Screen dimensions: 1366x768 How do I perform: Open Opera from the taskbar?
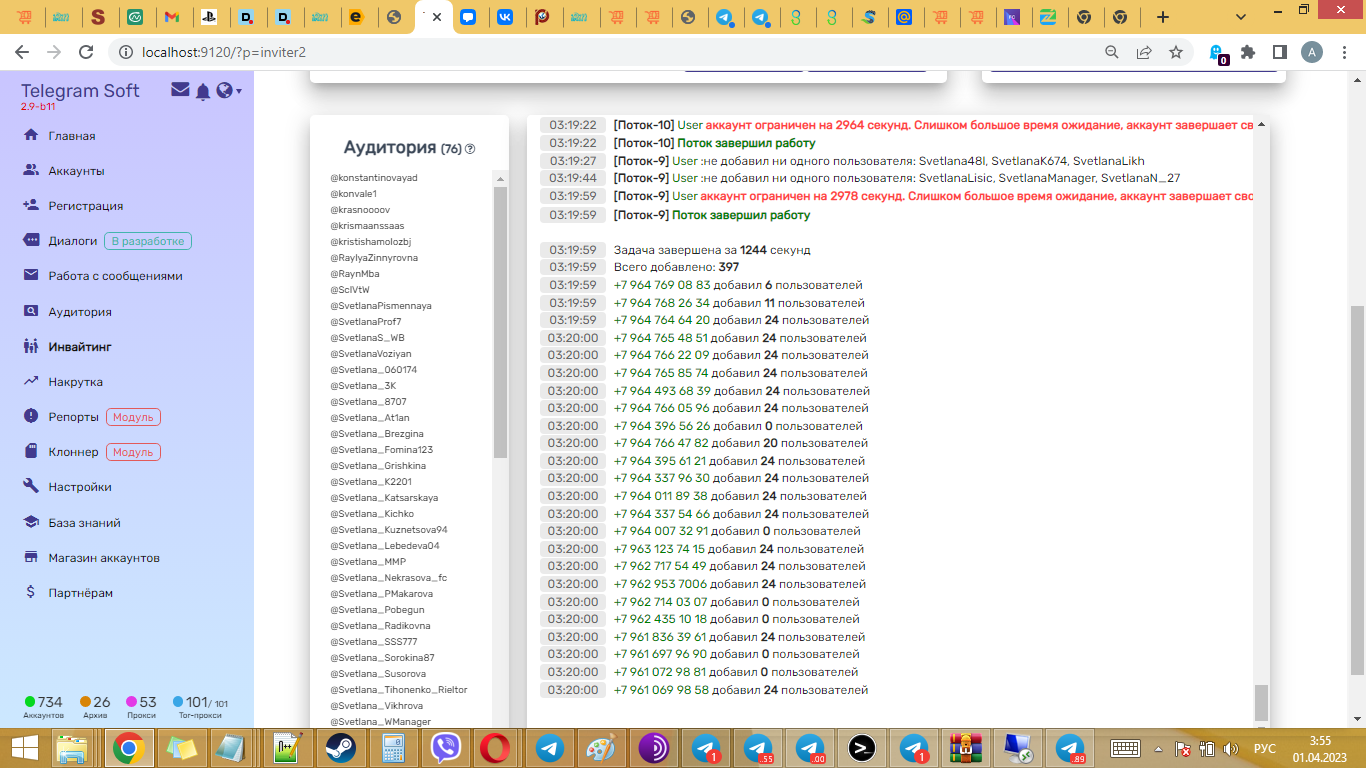(497, 748)
